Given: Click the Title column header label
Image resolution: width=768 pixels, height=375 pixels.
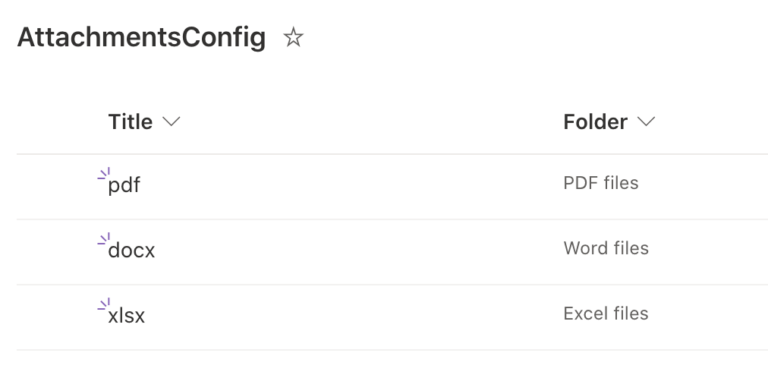Looking at the screenshot, I should tap(130, 121).
